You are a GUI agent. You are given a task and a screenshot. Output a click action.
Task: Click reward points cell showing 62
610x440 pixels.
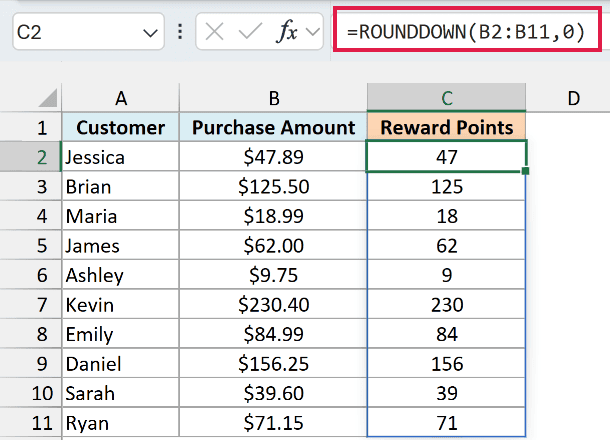coord(447,246)
